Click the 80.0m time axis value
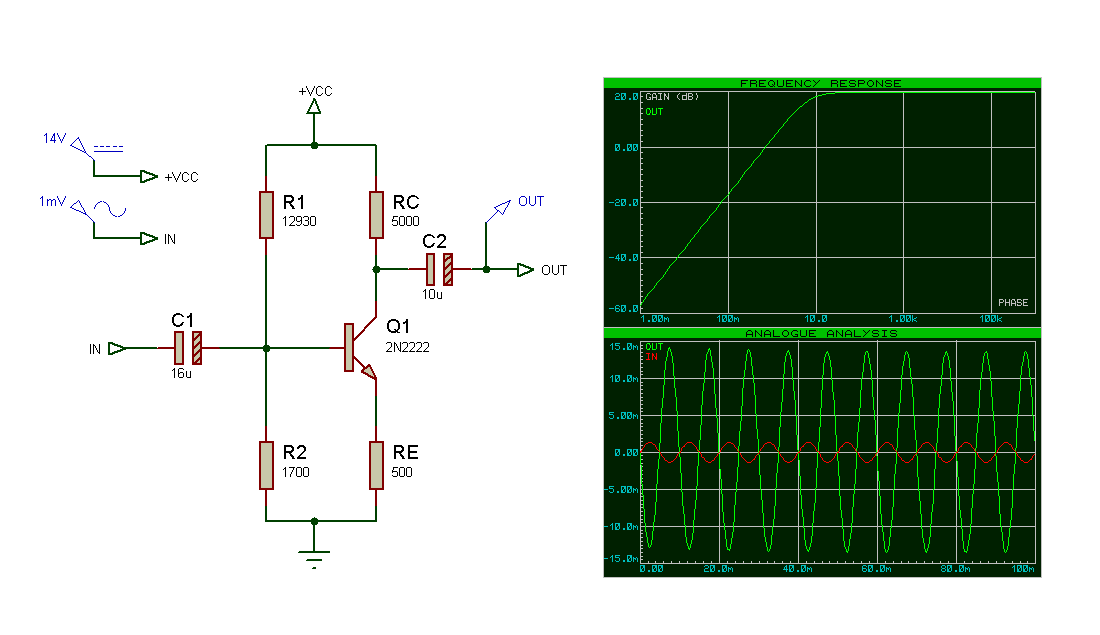Screen dimensions: 1100x635 pos(955,569)
